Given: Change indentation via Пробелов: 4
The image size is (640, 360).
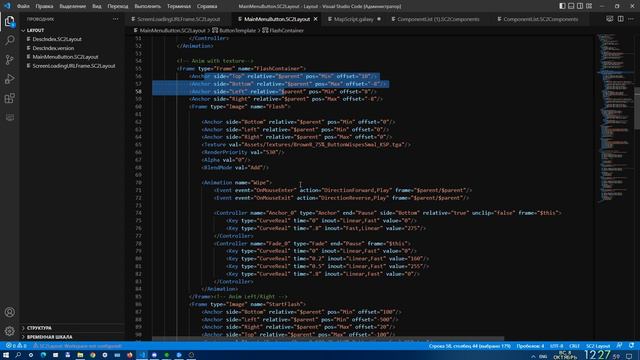Looking at the screenshot, I should pos(530,346).
